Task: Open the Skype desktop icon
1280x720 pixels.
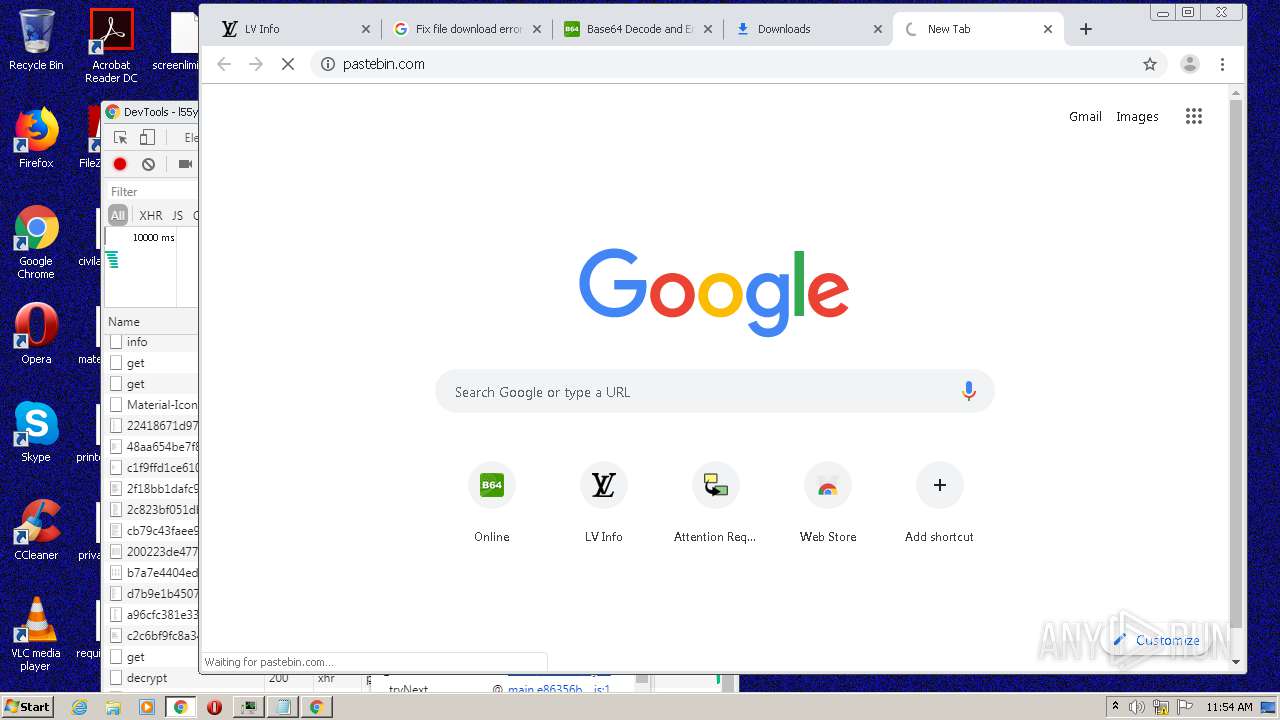Action: (36, 432)
